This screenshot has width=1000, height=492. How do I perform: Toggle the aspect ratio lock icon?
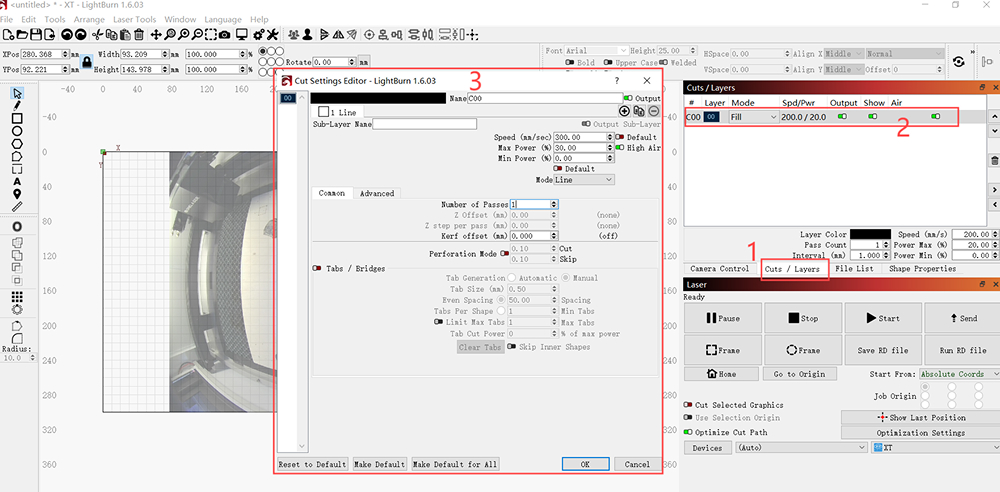pyautogui.click(x=87, y=62)
